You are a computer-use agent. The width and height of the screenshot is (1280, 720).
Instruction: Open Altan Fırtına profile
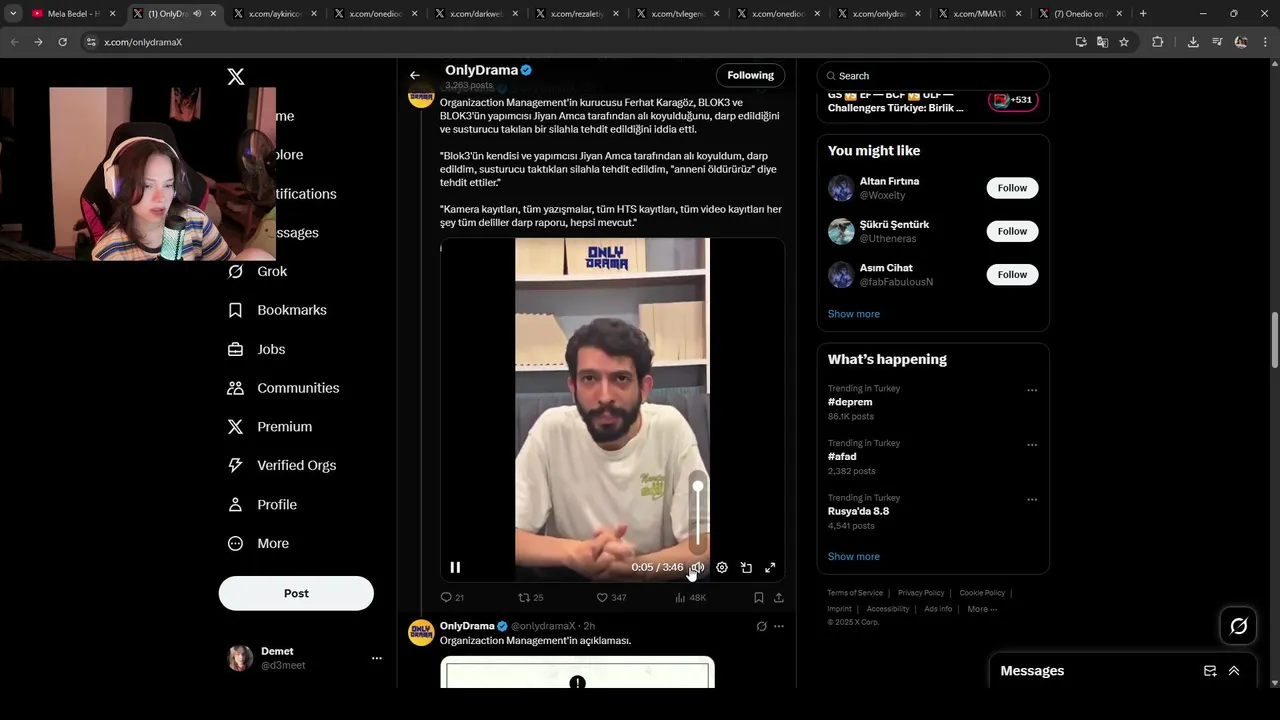coord(889,181)
